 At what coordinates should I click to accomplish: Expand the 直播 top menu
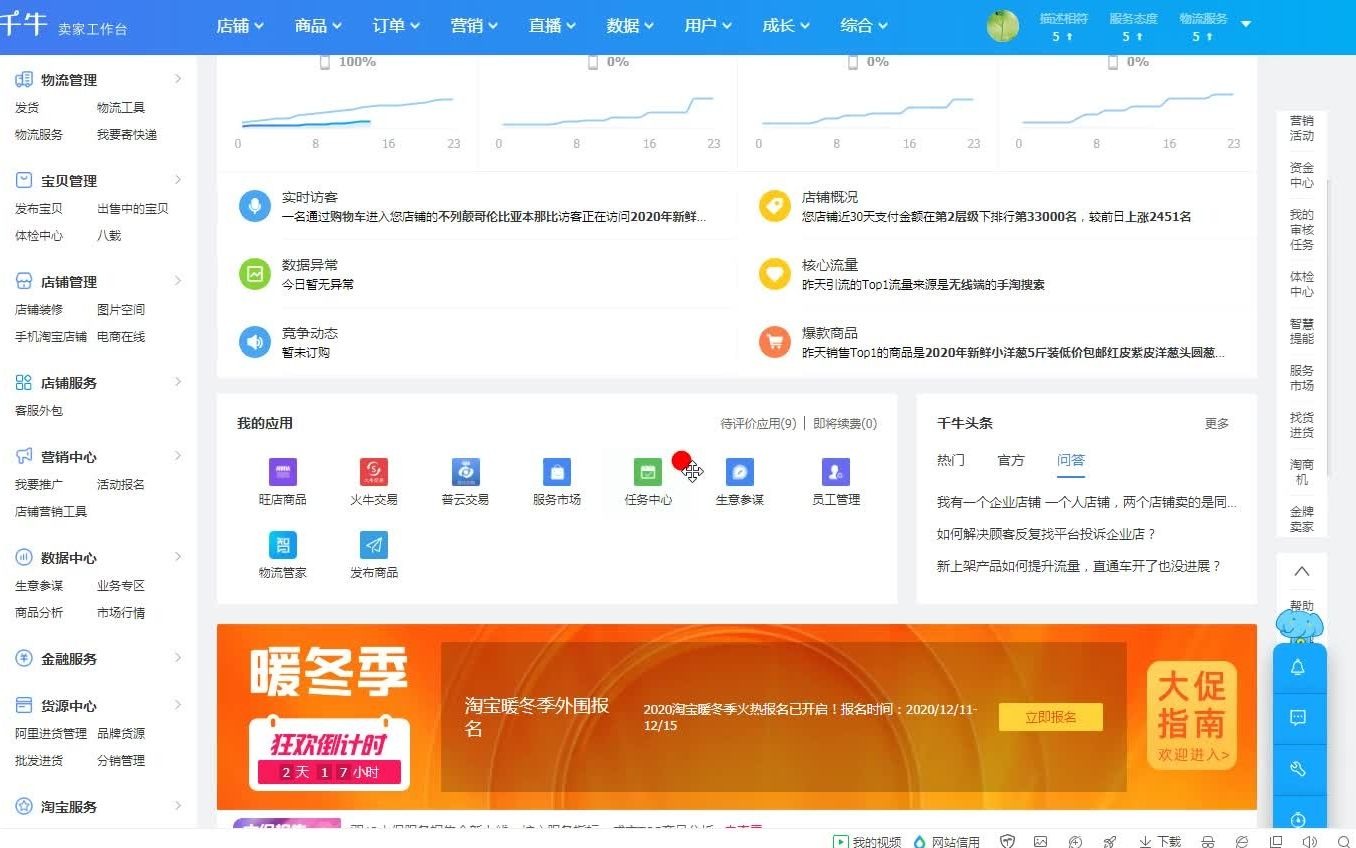click(552, 26)
